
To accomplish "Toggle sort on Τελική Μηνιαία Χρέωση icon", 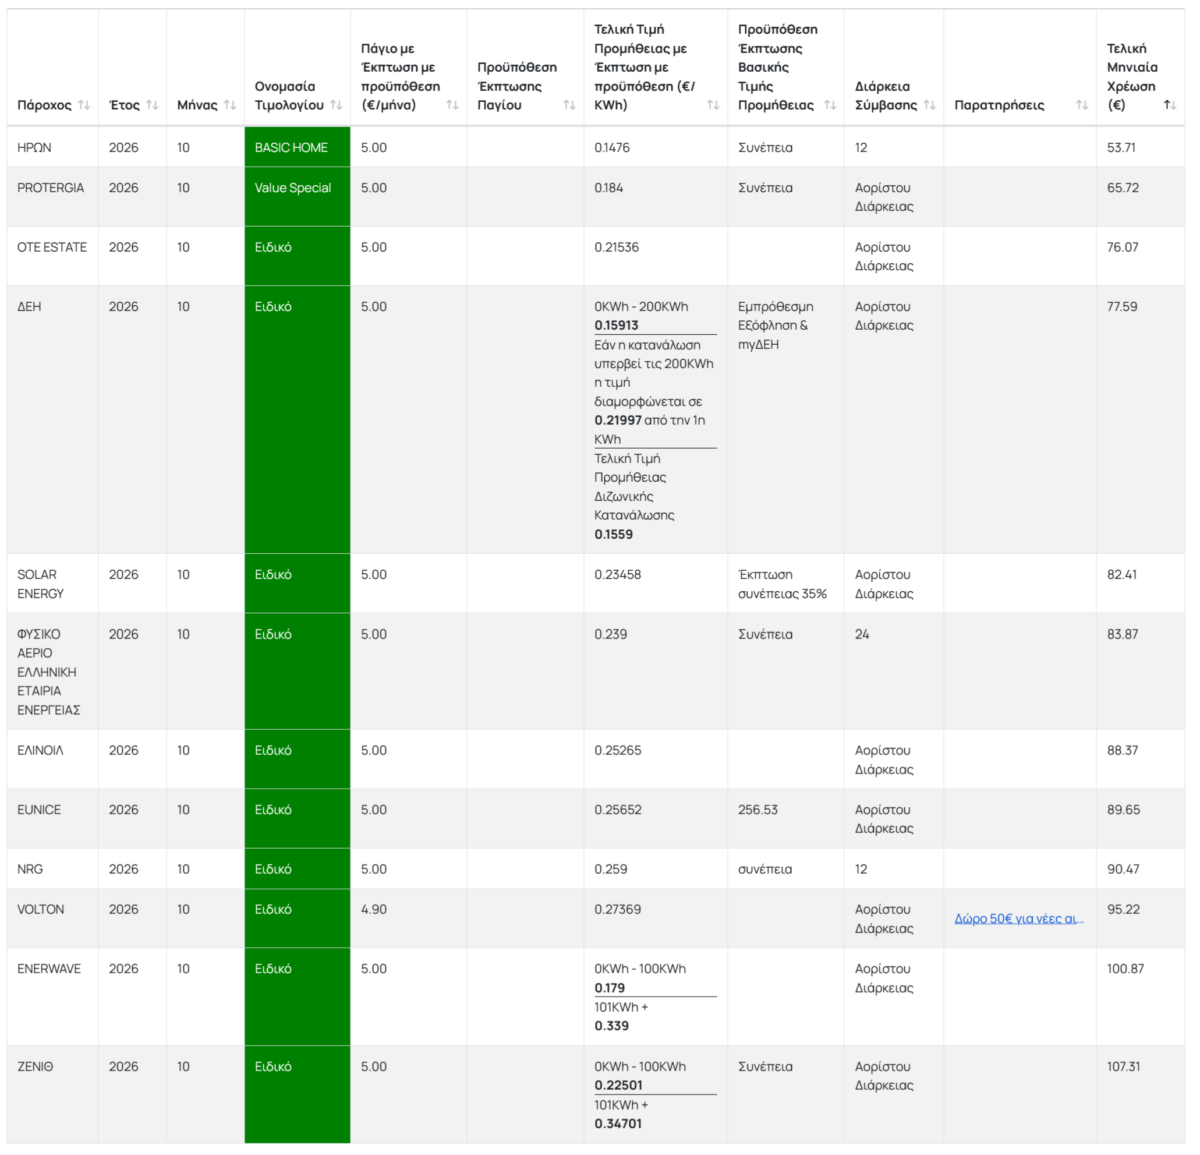I will pos(1170,105).
